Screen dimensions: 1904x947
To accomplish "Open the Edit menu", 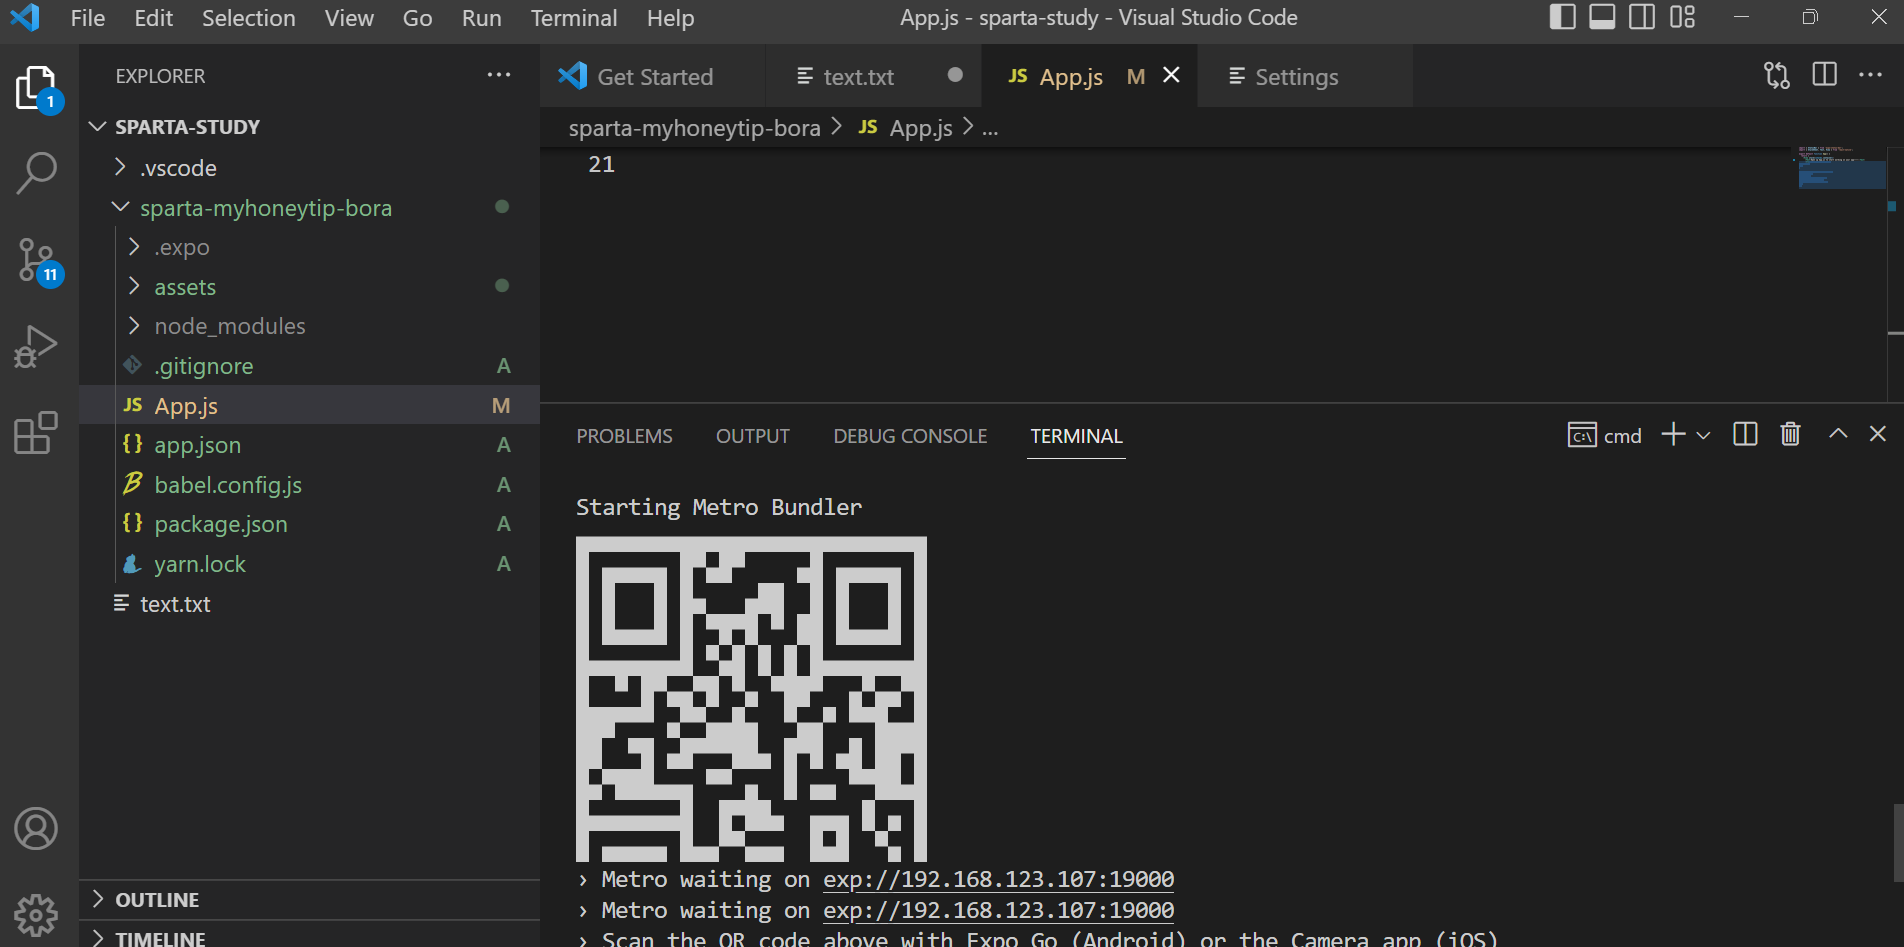I will (x=153, y=18).
